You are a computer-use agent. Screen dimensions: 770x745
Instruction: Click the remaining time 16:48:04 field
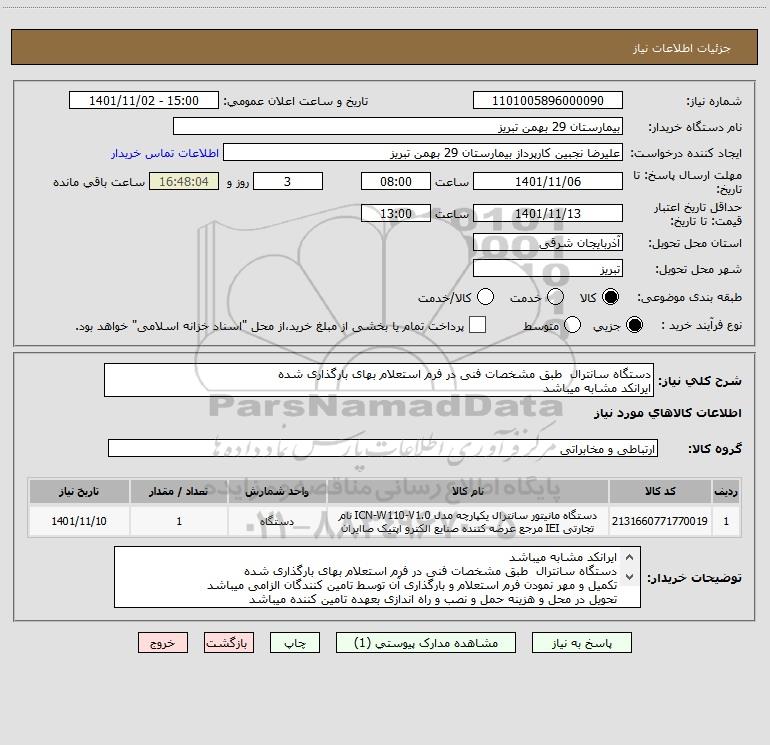coord(184,181)
